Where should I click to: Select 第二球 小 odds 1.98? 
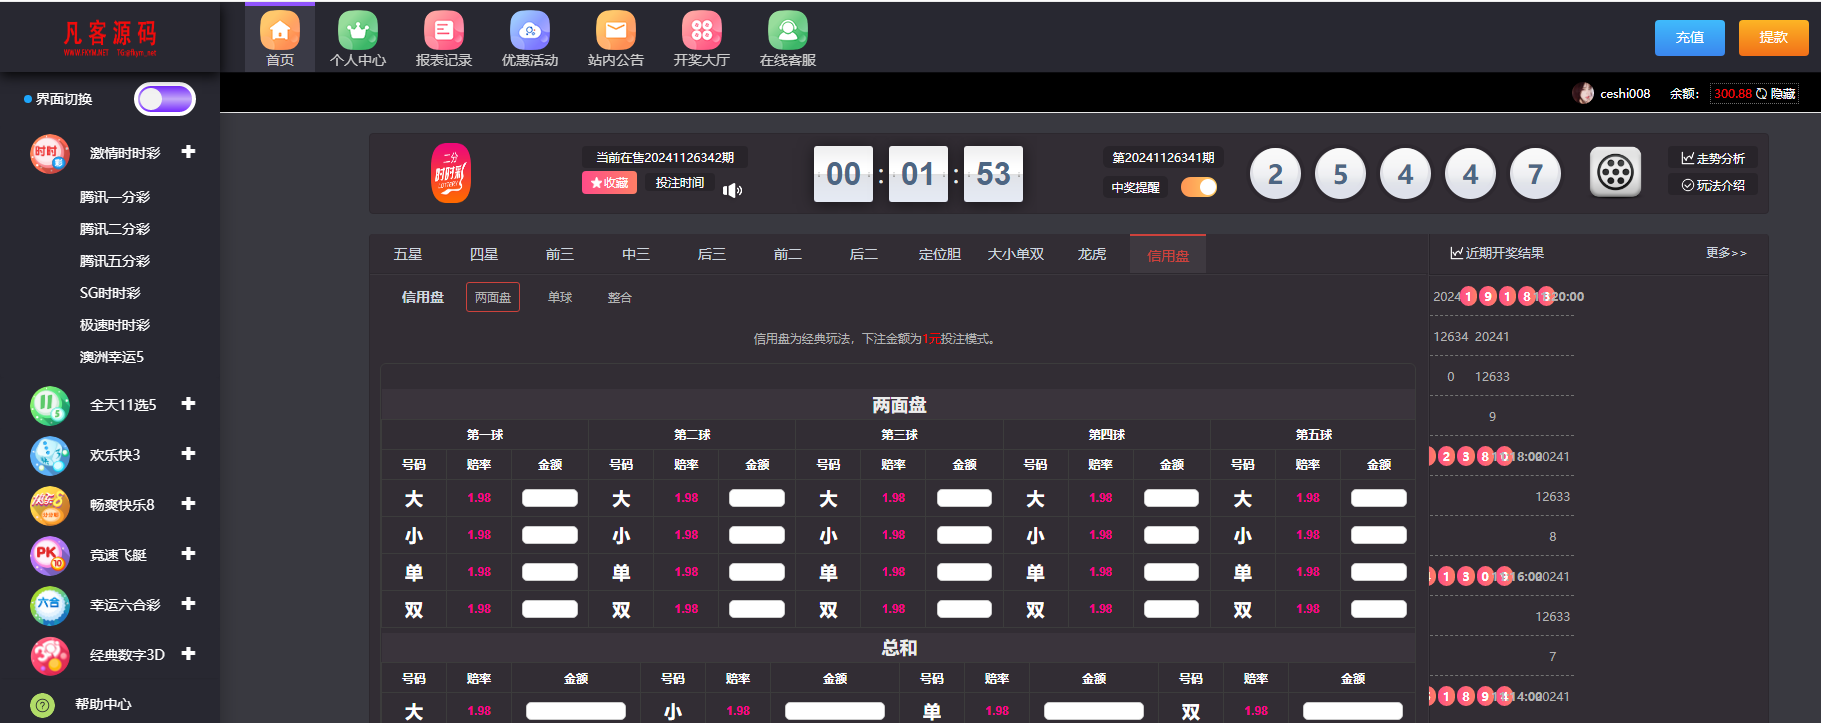[x=686, y=535]
